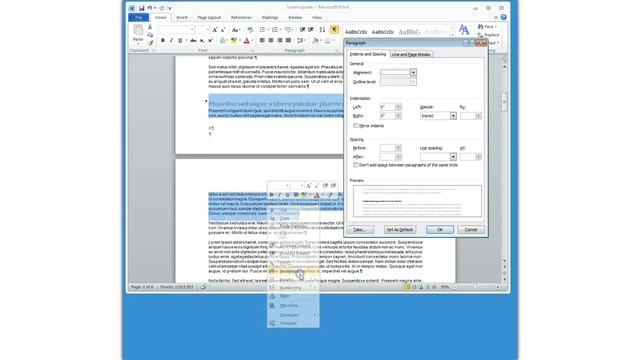Confirm the Paragraph dialog with OK
This screenshot has width=640, height=360.
440,230
